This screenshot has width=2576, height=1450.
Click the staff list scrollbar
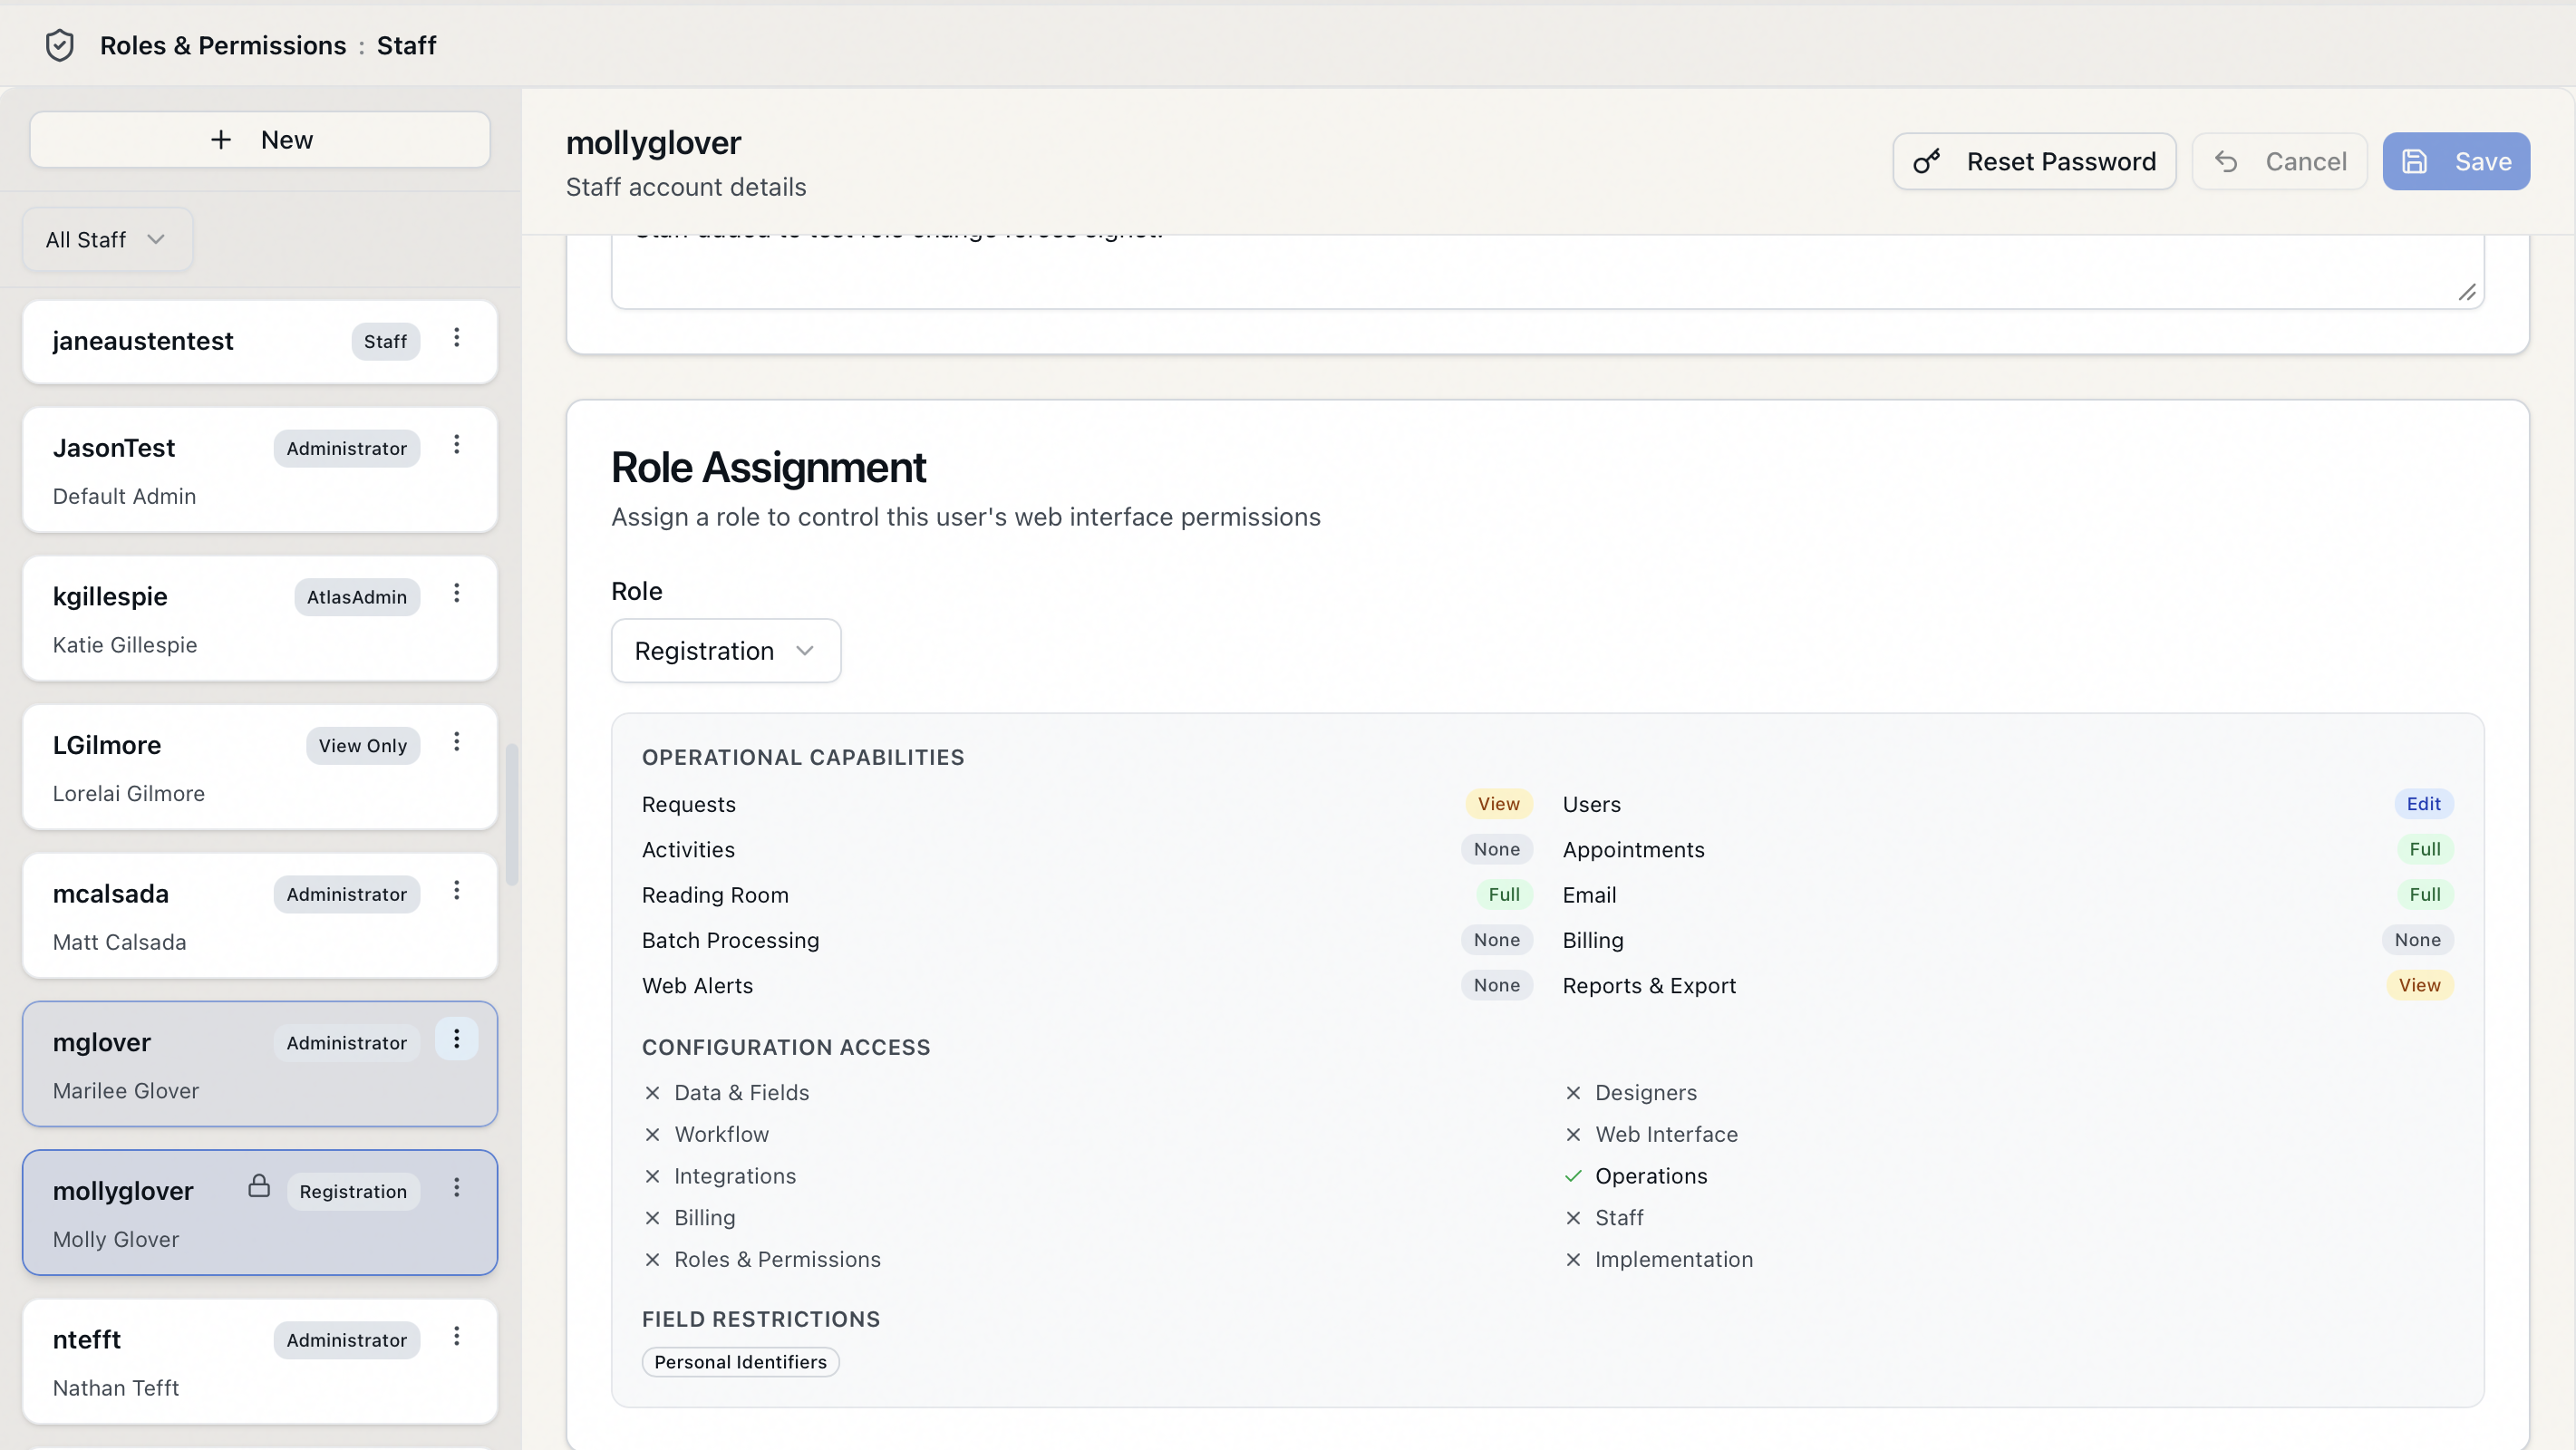512,814
